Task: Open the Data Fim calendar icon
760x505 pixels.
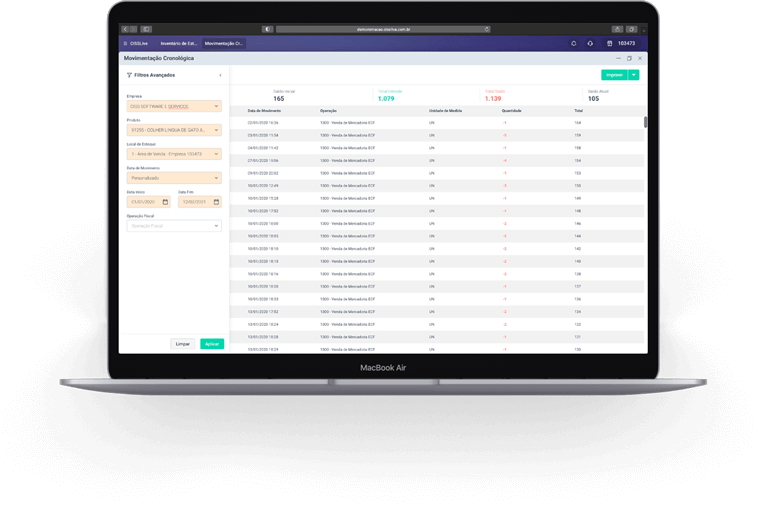Action: pos(216,202)
